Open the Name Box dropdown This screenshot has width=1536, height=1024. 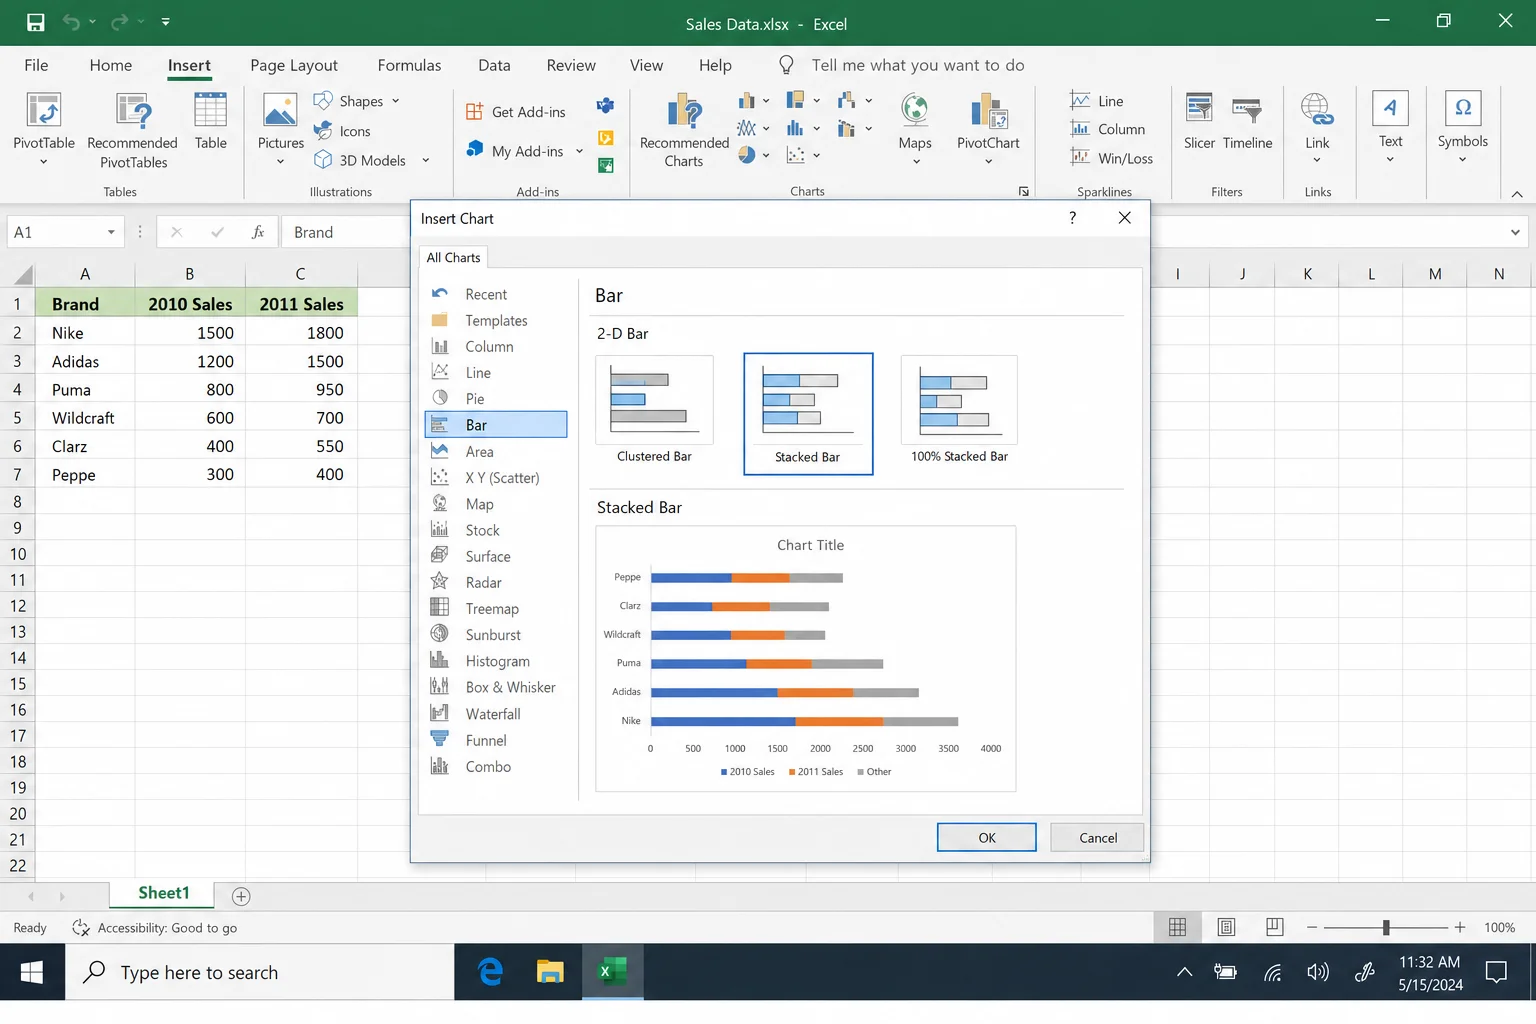111,232
